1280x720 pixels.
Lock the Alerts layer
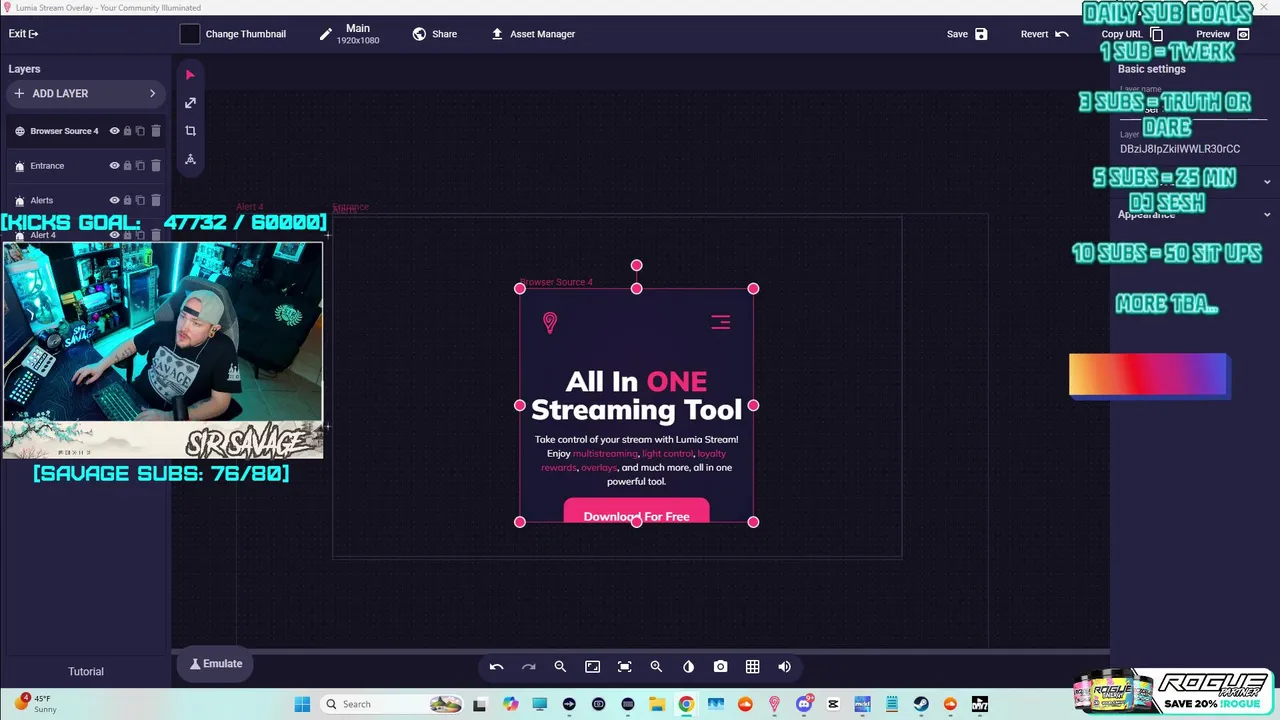127,200
